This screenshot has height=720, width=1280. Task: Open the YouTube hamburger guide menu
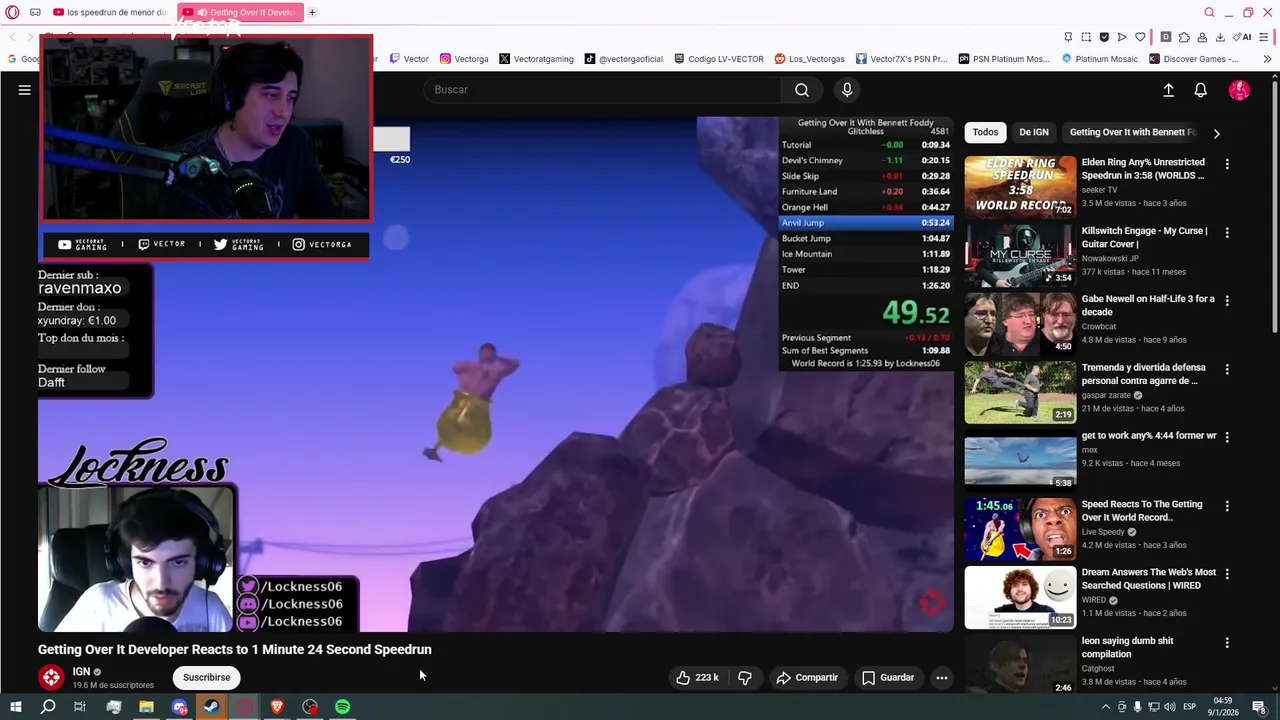pos(24,90)
